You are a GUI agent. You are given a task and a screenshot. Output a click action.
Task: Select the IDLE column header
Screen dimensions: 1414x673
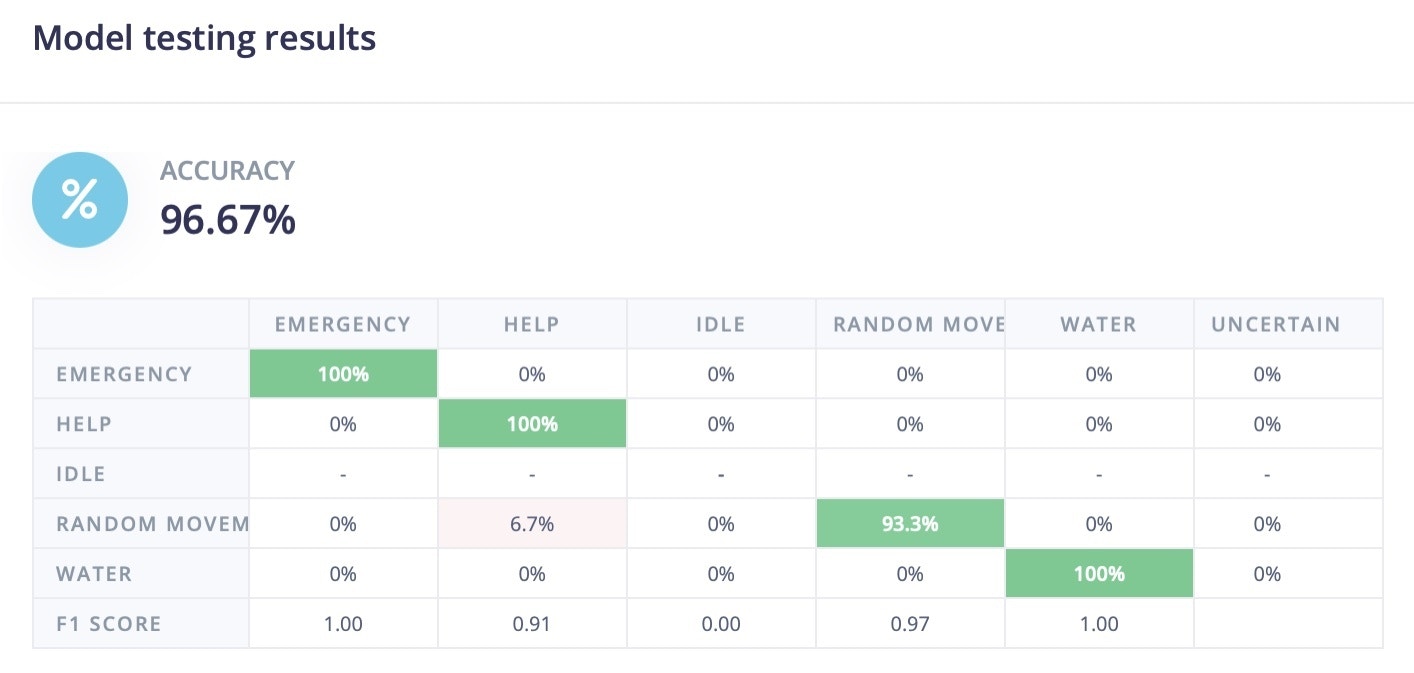click(721, 324)
